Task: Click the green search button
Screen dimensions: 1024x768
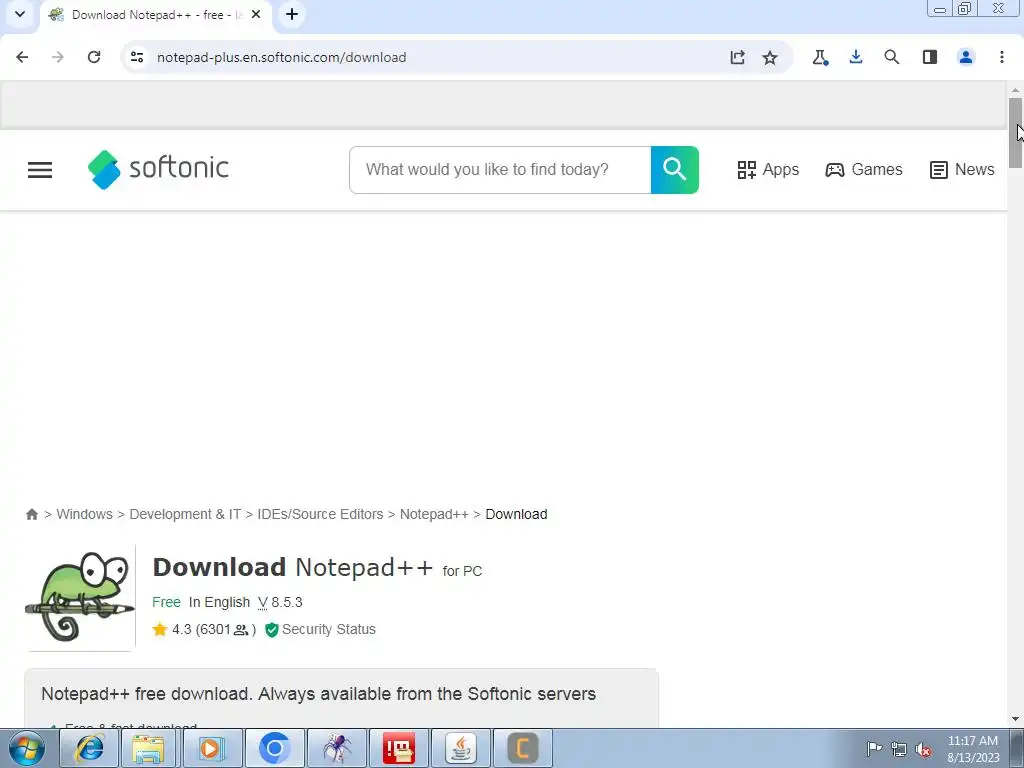Action: coord(675,170)
